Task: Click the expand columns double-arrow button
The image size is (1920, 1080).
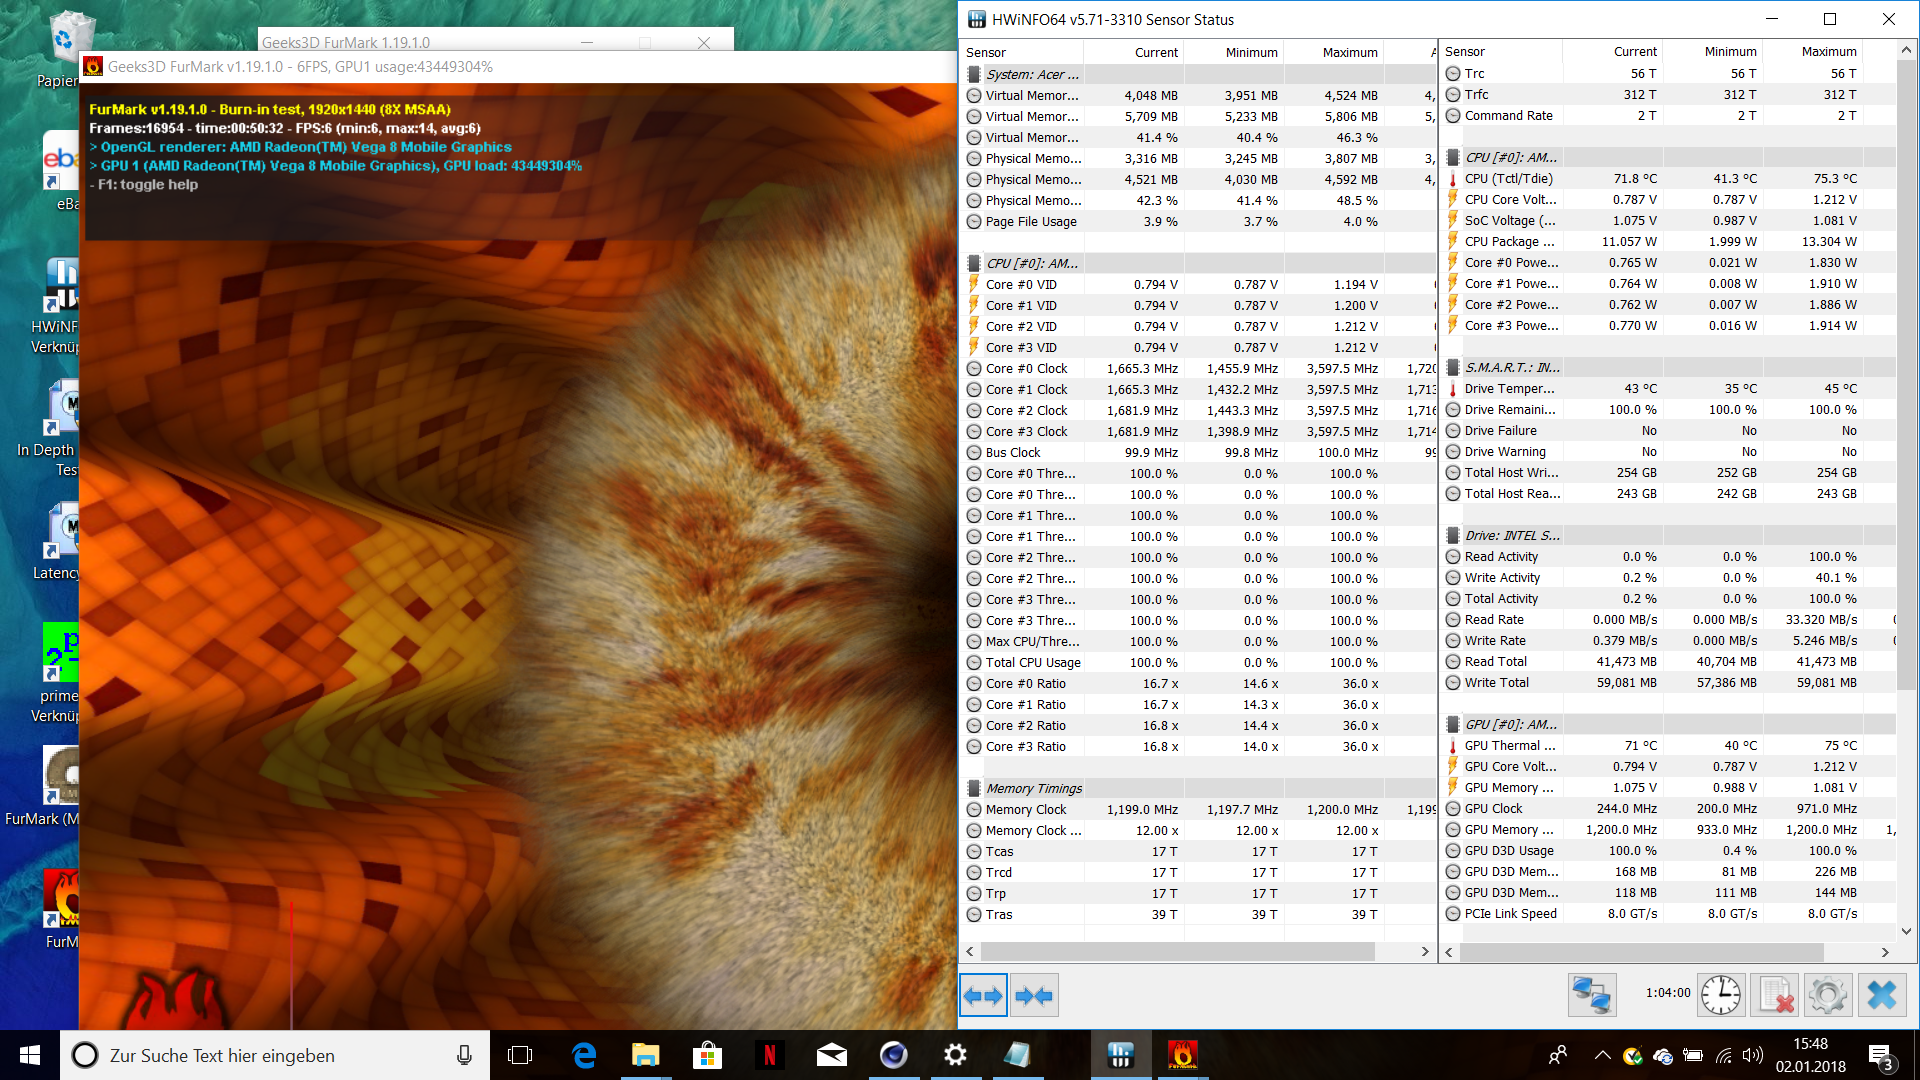Action: click(x=983, y=995)
